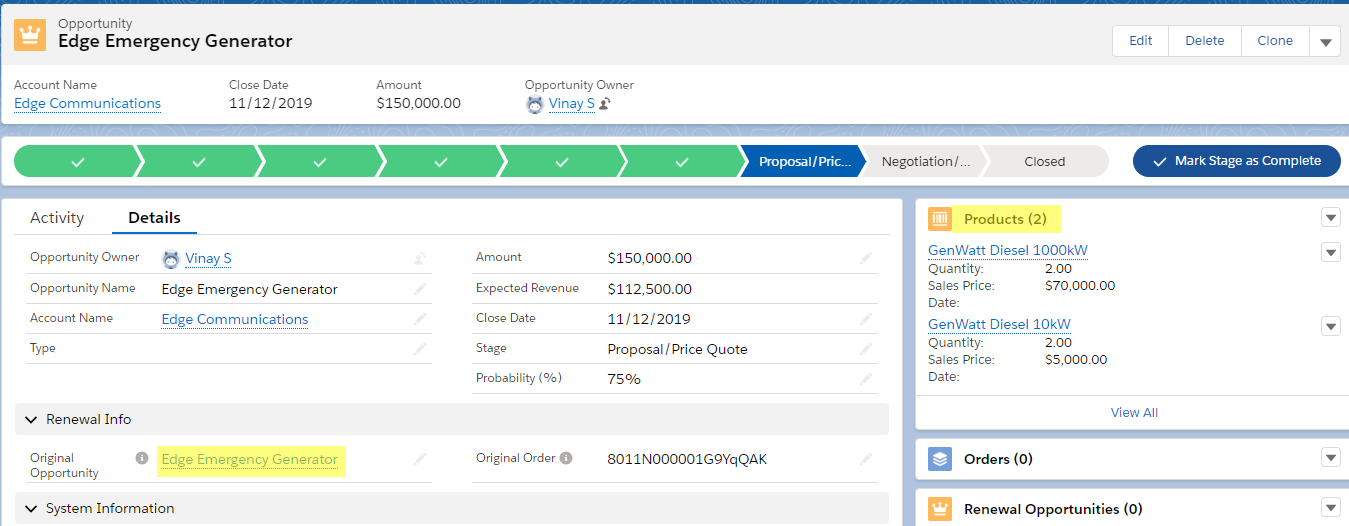Edit the Opportunity Name field pencil
1349x526 pixels.
pyautogui.click(x=420, y=289)
